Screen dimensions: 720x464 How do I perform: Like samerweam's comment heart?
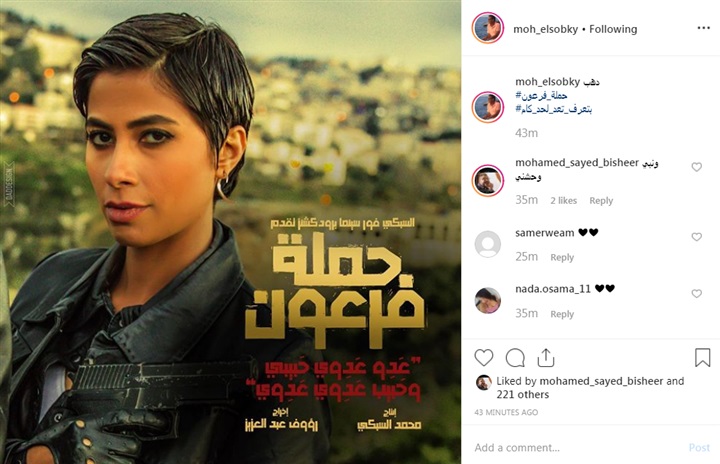(x=697, y=237)
